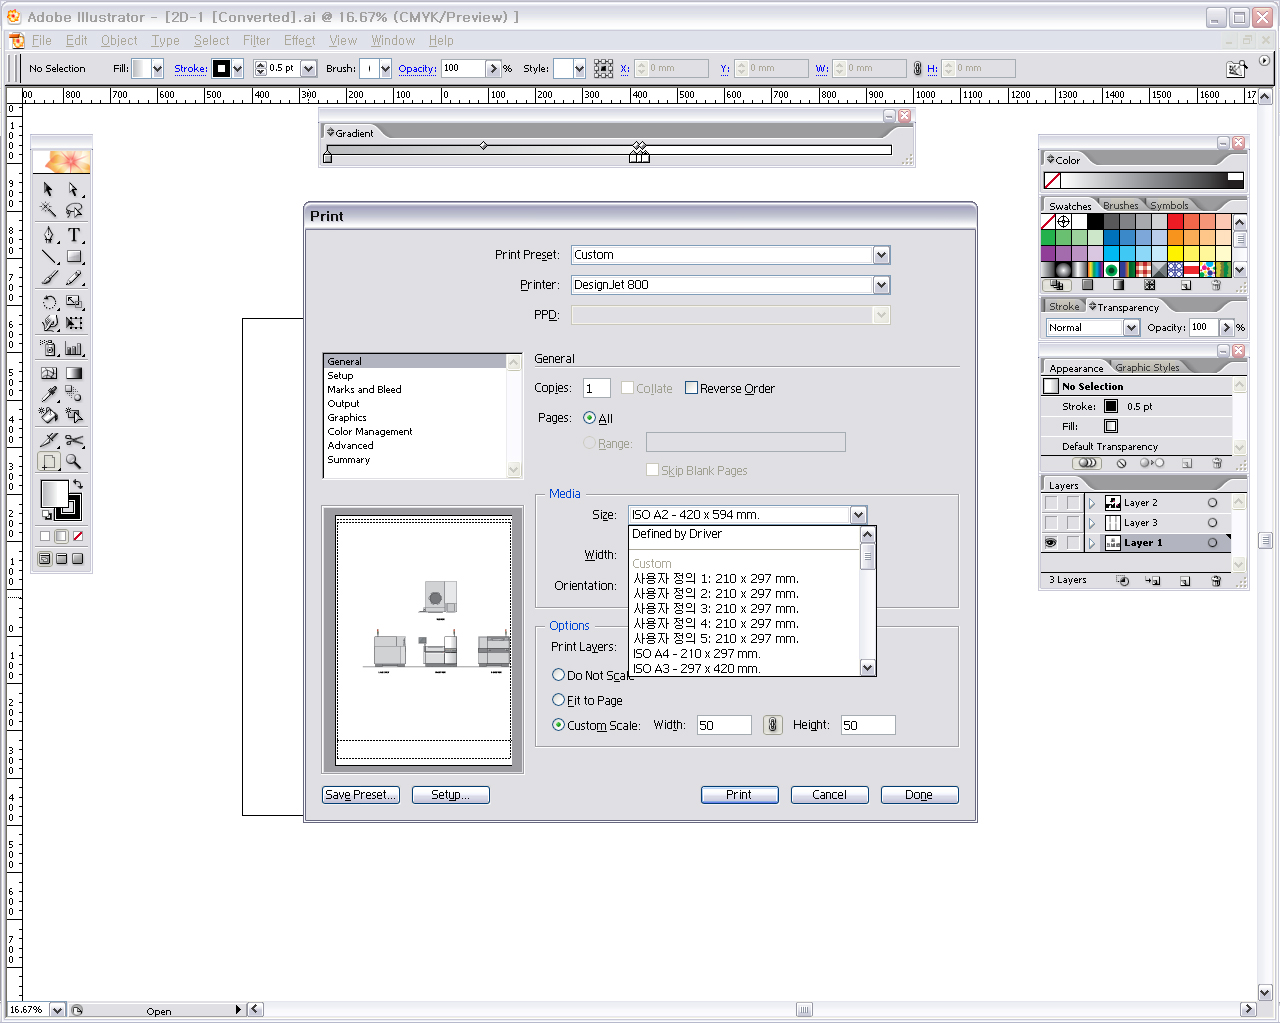Activate the Zoom magnifier tool
This screenshot has width=1280, height=1024.
coord(74,462)
